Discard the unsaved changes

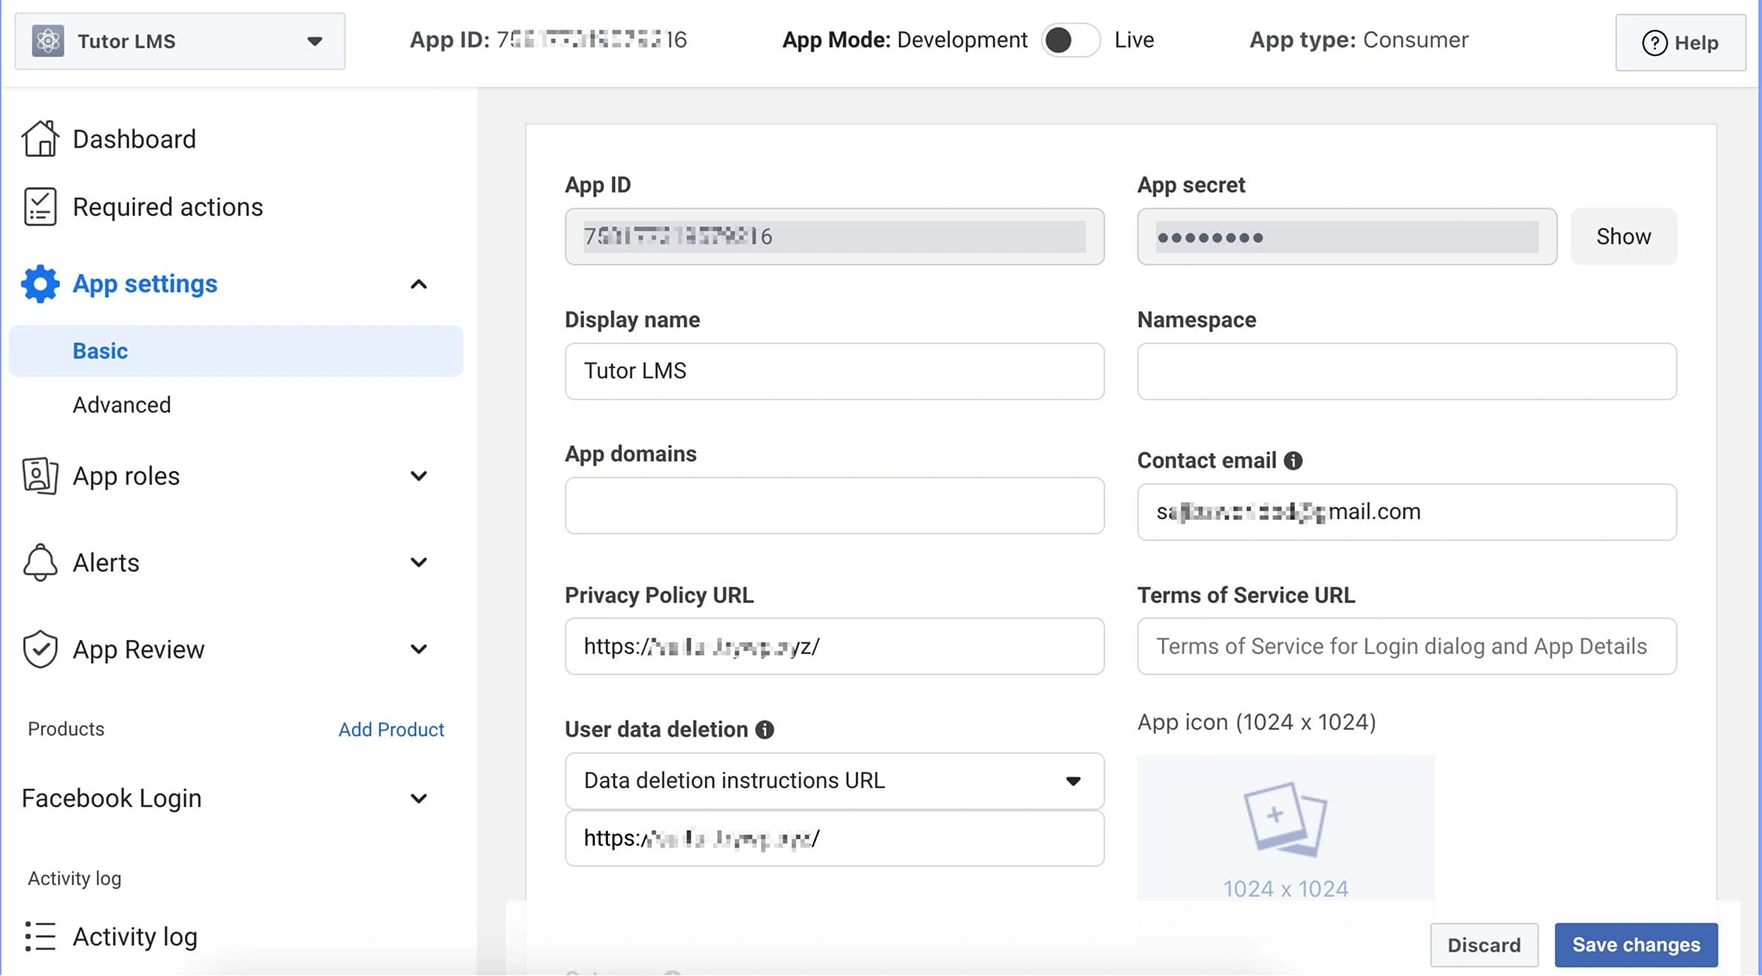pyautogui.click(x=1484, y=945)
